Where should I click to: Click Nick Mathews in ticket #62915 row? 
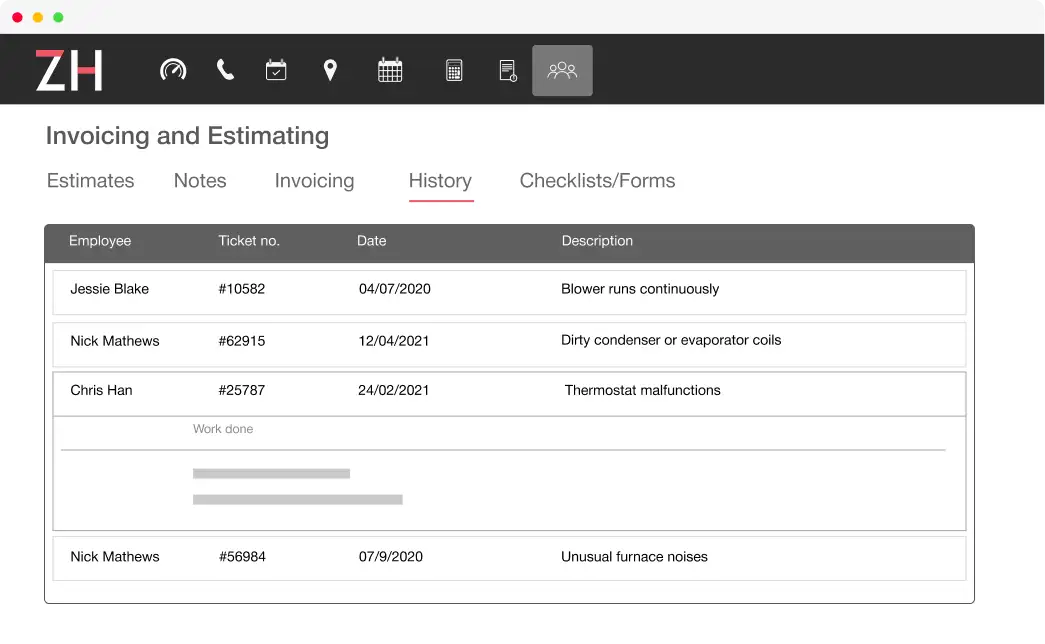pos(115,341)
